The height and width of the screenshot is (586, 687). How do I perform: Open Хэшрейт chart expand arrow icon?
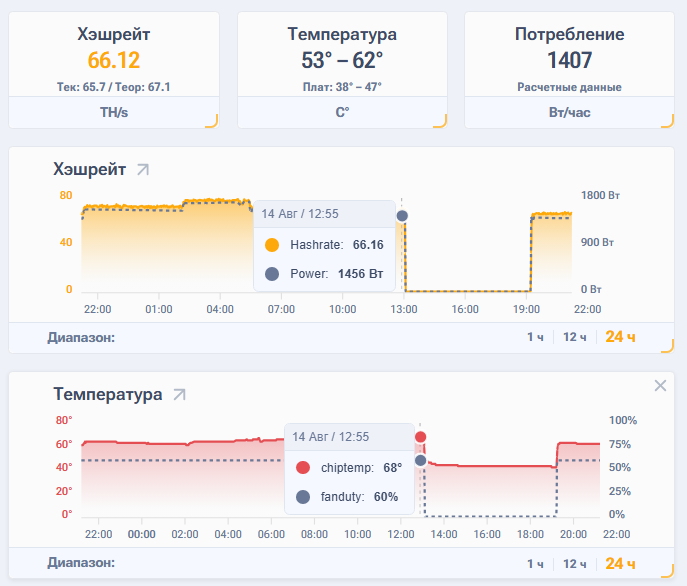coord(143,169)
